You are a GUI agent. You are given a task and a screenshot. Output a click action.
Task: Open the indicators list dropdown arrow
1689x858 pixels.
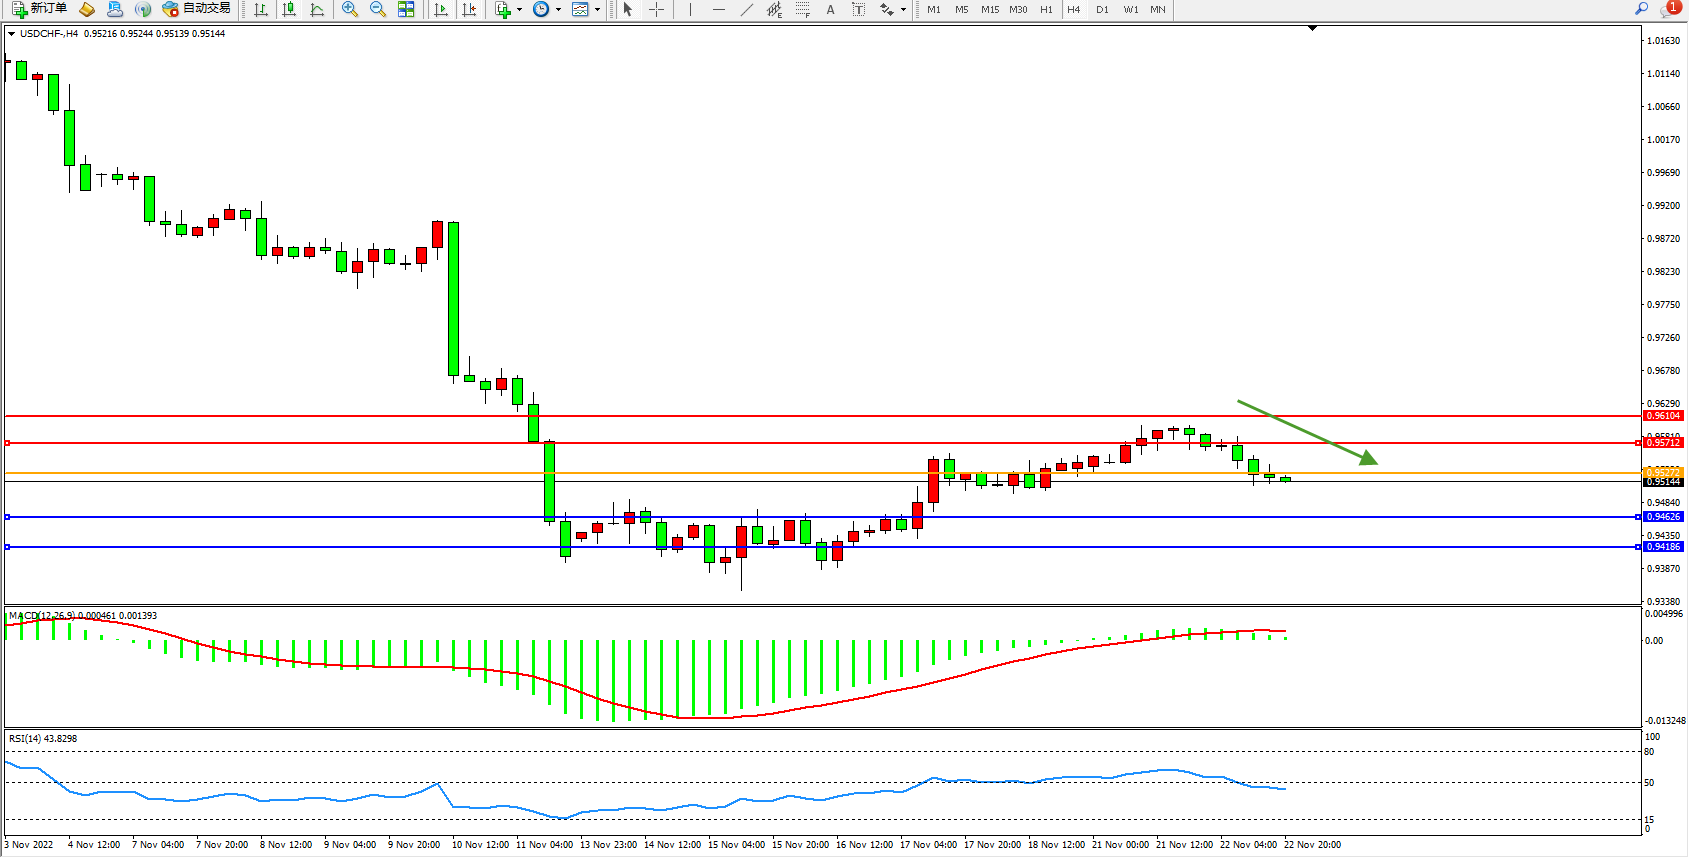coord(519,9)
